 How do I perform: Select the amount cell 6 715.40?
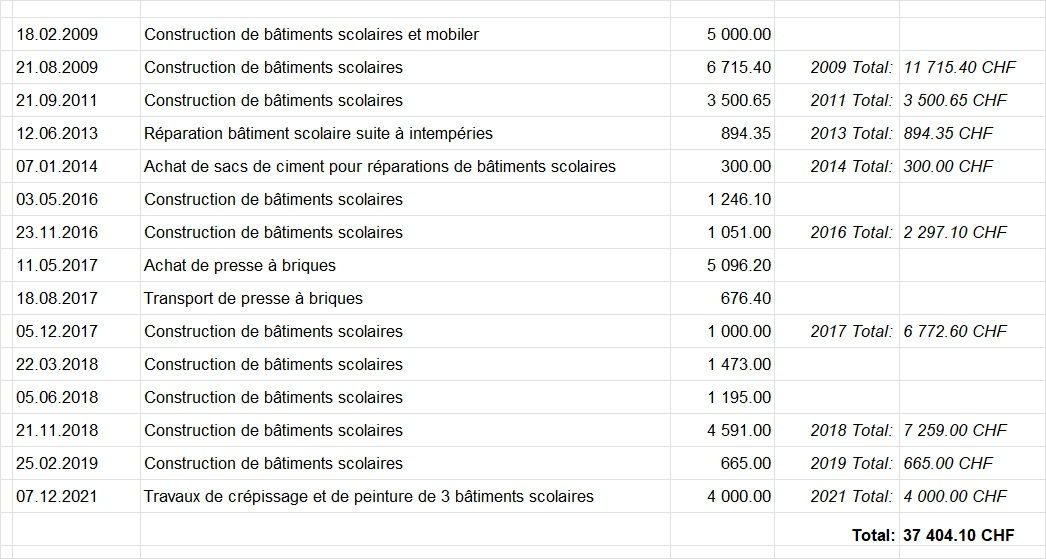click(x=738, y=68)
